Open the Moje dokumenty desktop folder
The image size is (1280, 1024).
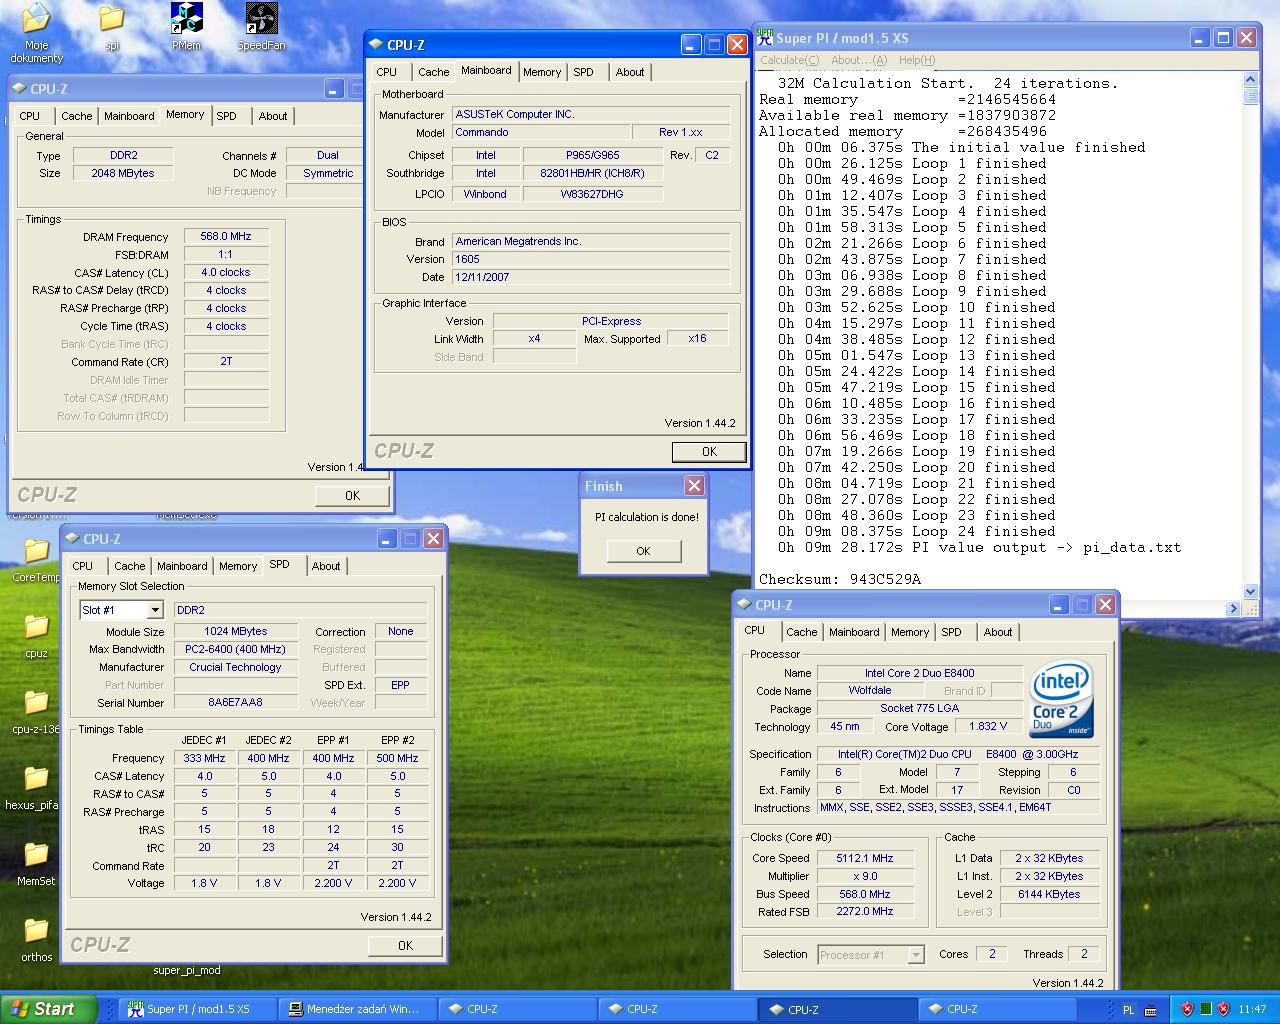36,32
